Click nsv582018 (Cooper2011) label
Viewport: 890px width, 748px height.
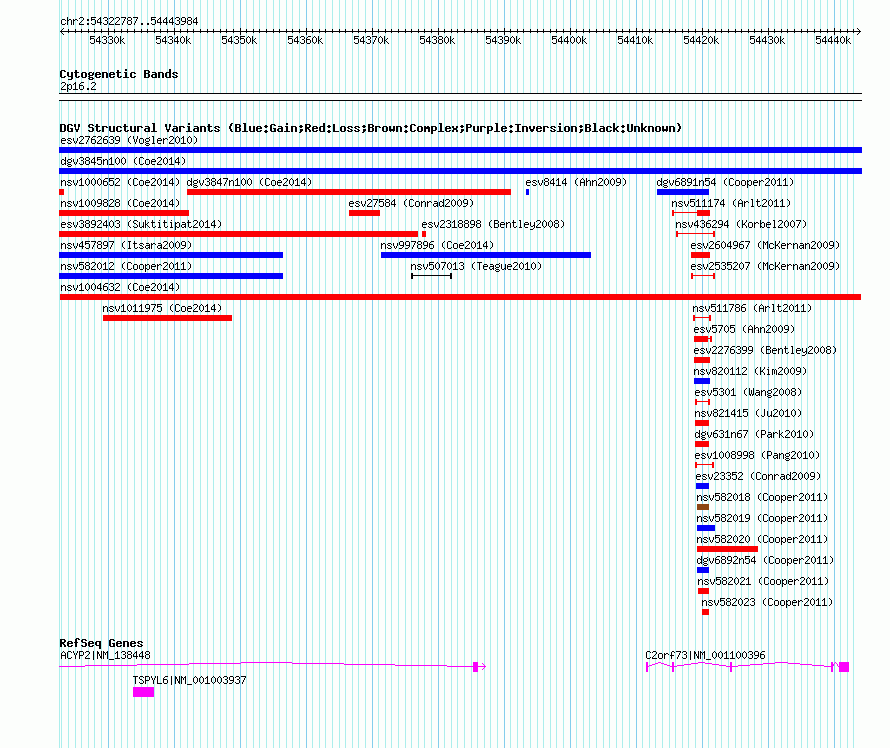point(762,497)
